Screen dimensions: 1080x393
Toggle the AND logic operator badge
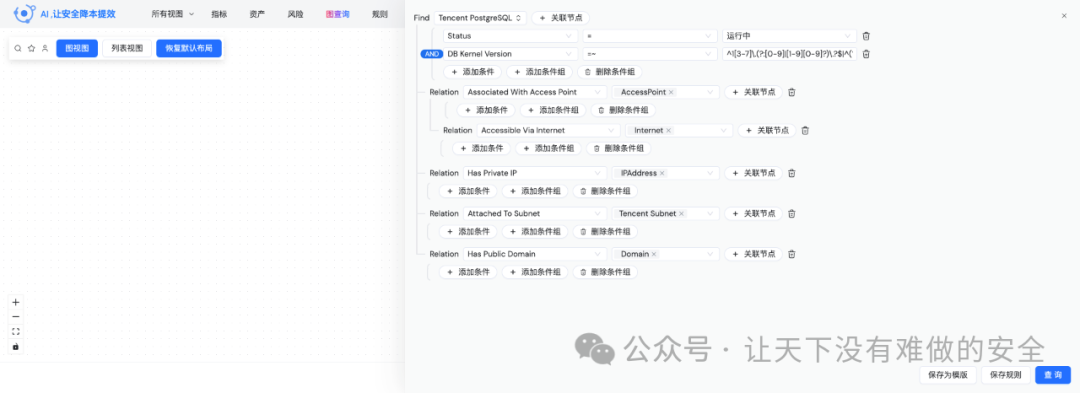coord(431,54)
